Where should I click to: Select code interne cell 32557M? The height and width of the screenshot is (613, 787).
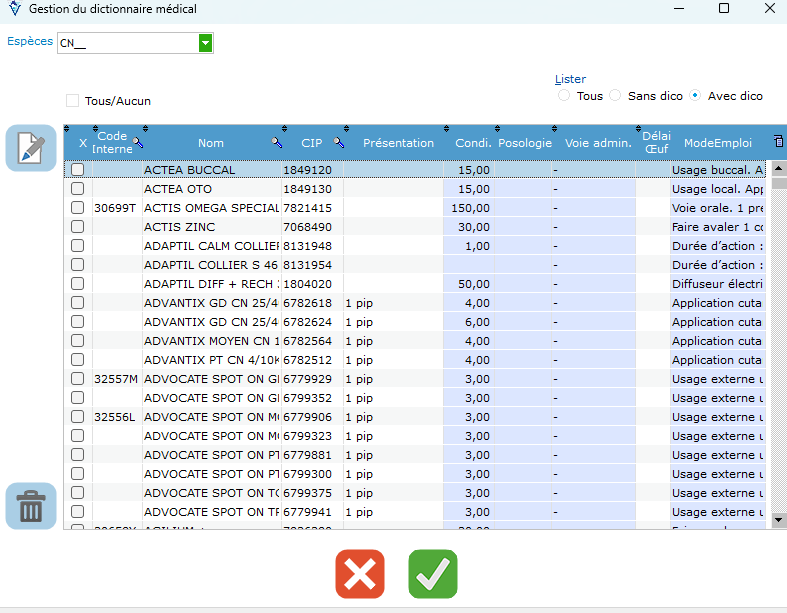[117, 379]
